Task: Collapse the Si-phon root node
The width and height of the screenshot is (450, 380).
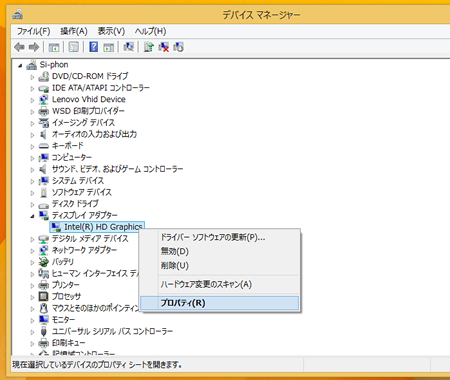Action: (x=20, y=66)
